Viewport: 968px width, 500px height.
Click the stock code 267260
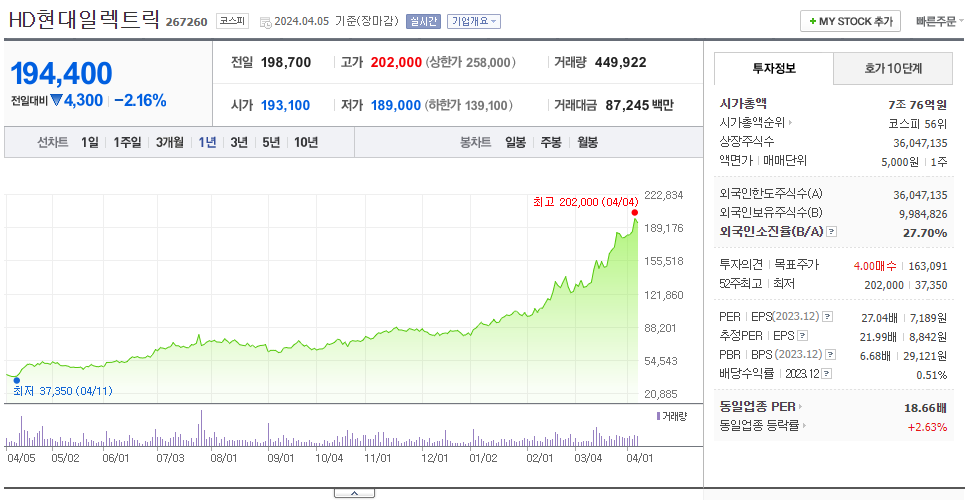point(186,22)
